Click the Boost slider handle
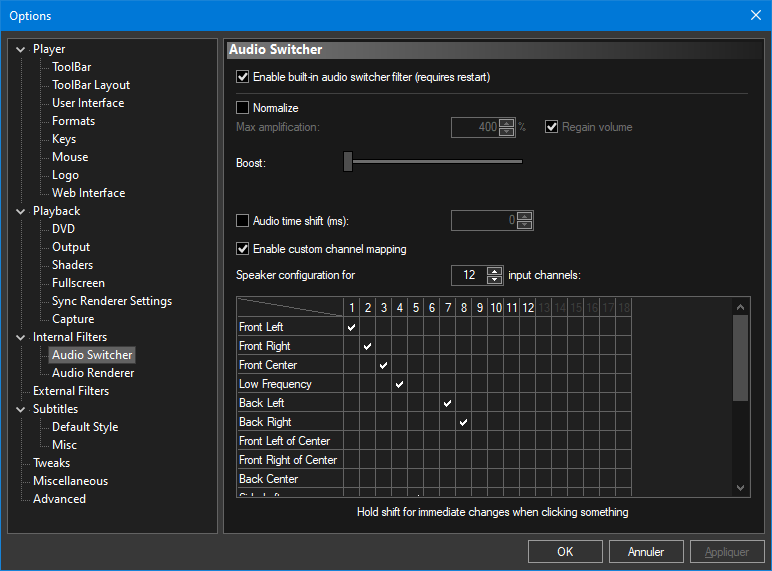This screenshot has height=571, width=772. [348, 161]
